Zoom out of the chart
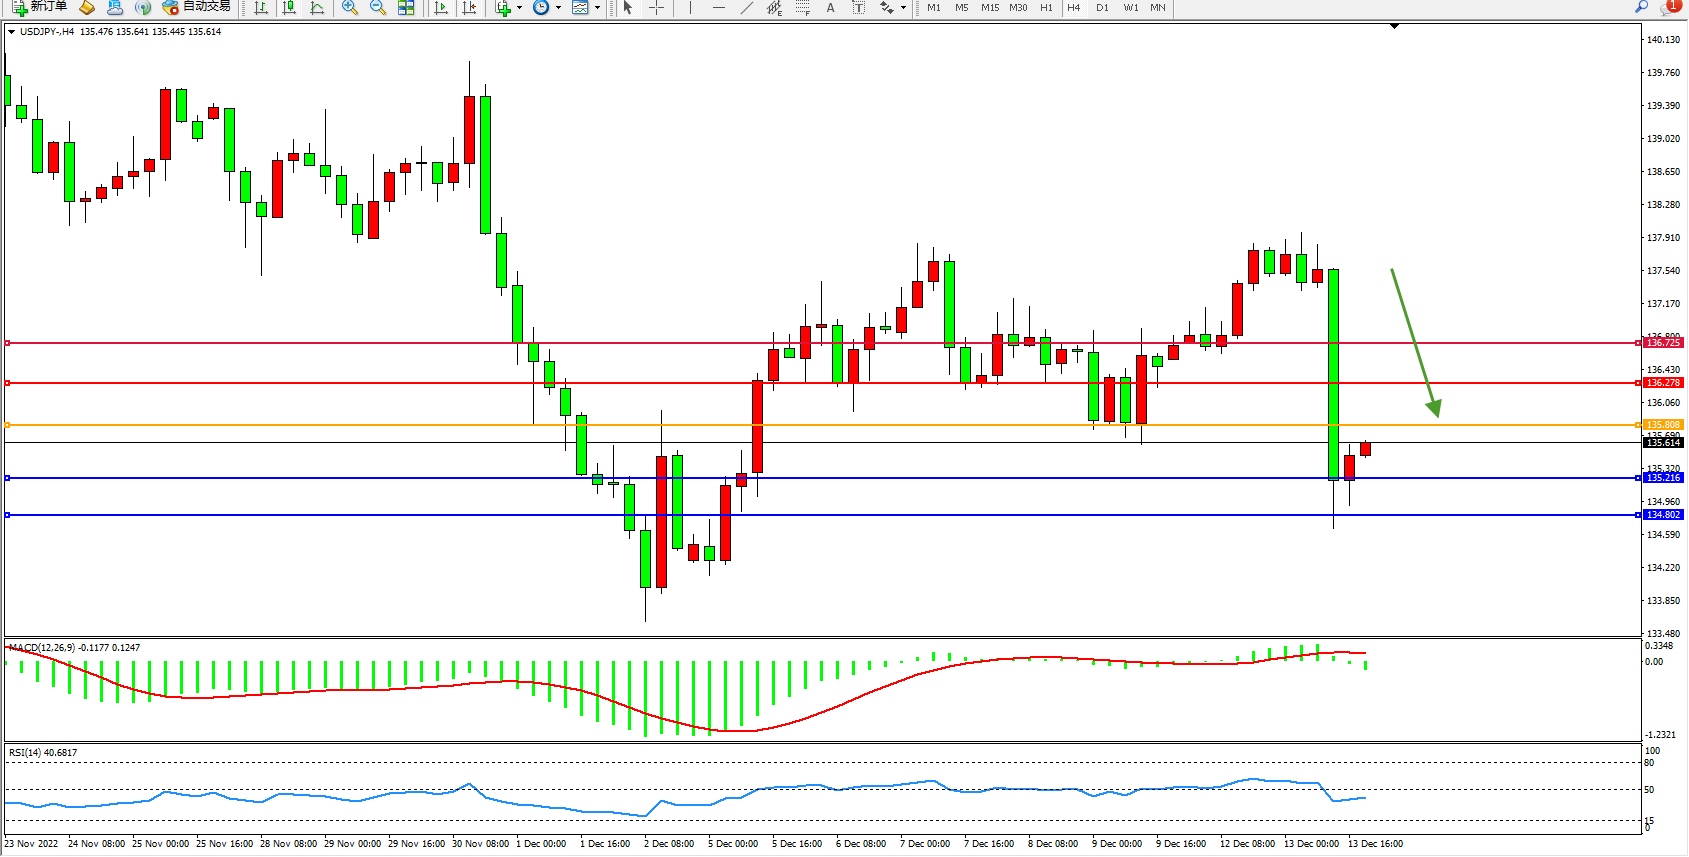The height and width of the screenshot is (857, 1689). [x=377, y=8]
